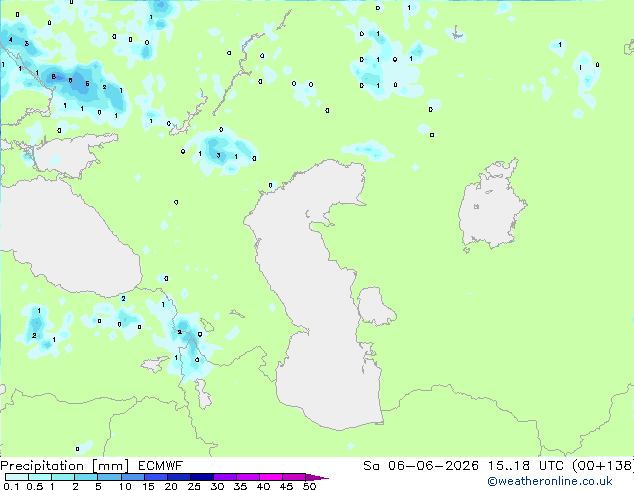Click the precipitation value 4 on the map

(11, 40)
